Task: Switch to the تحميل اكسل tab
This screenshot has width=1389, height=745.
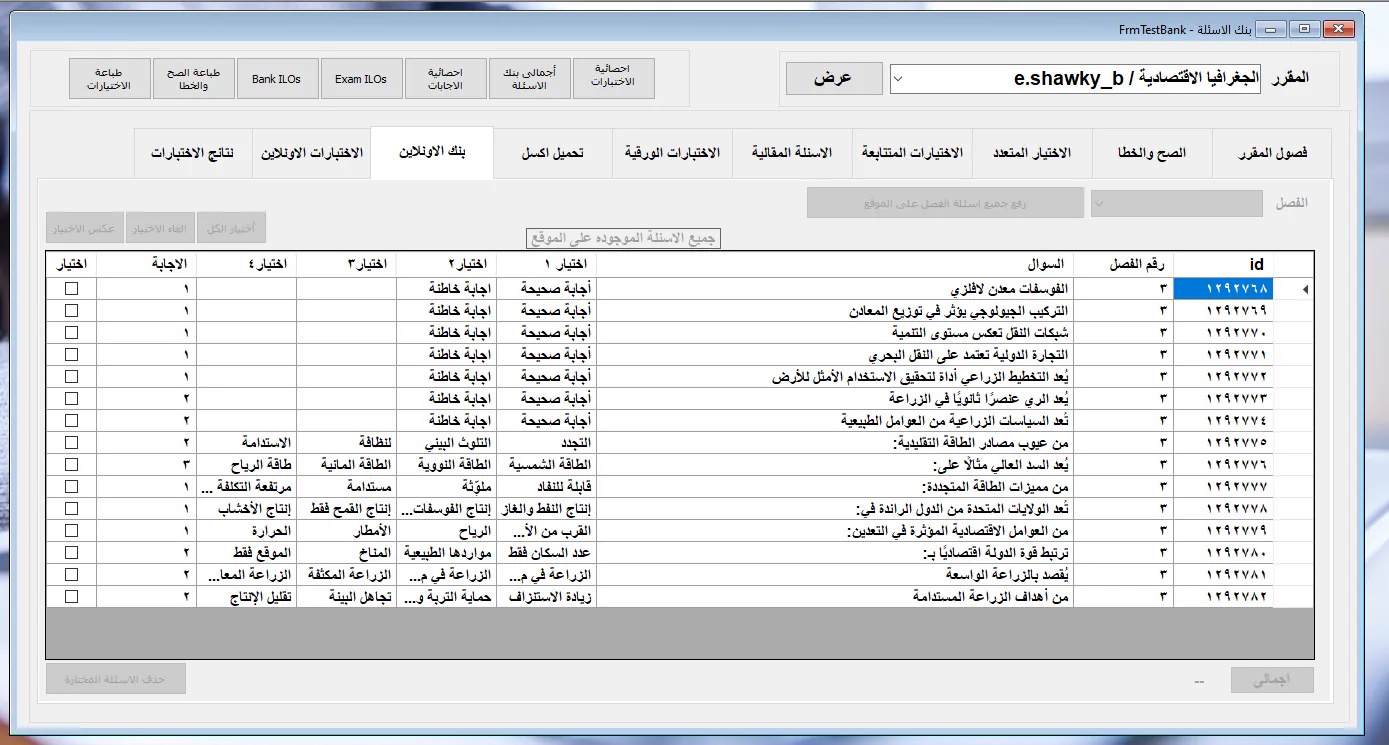Action: [552, 153]
